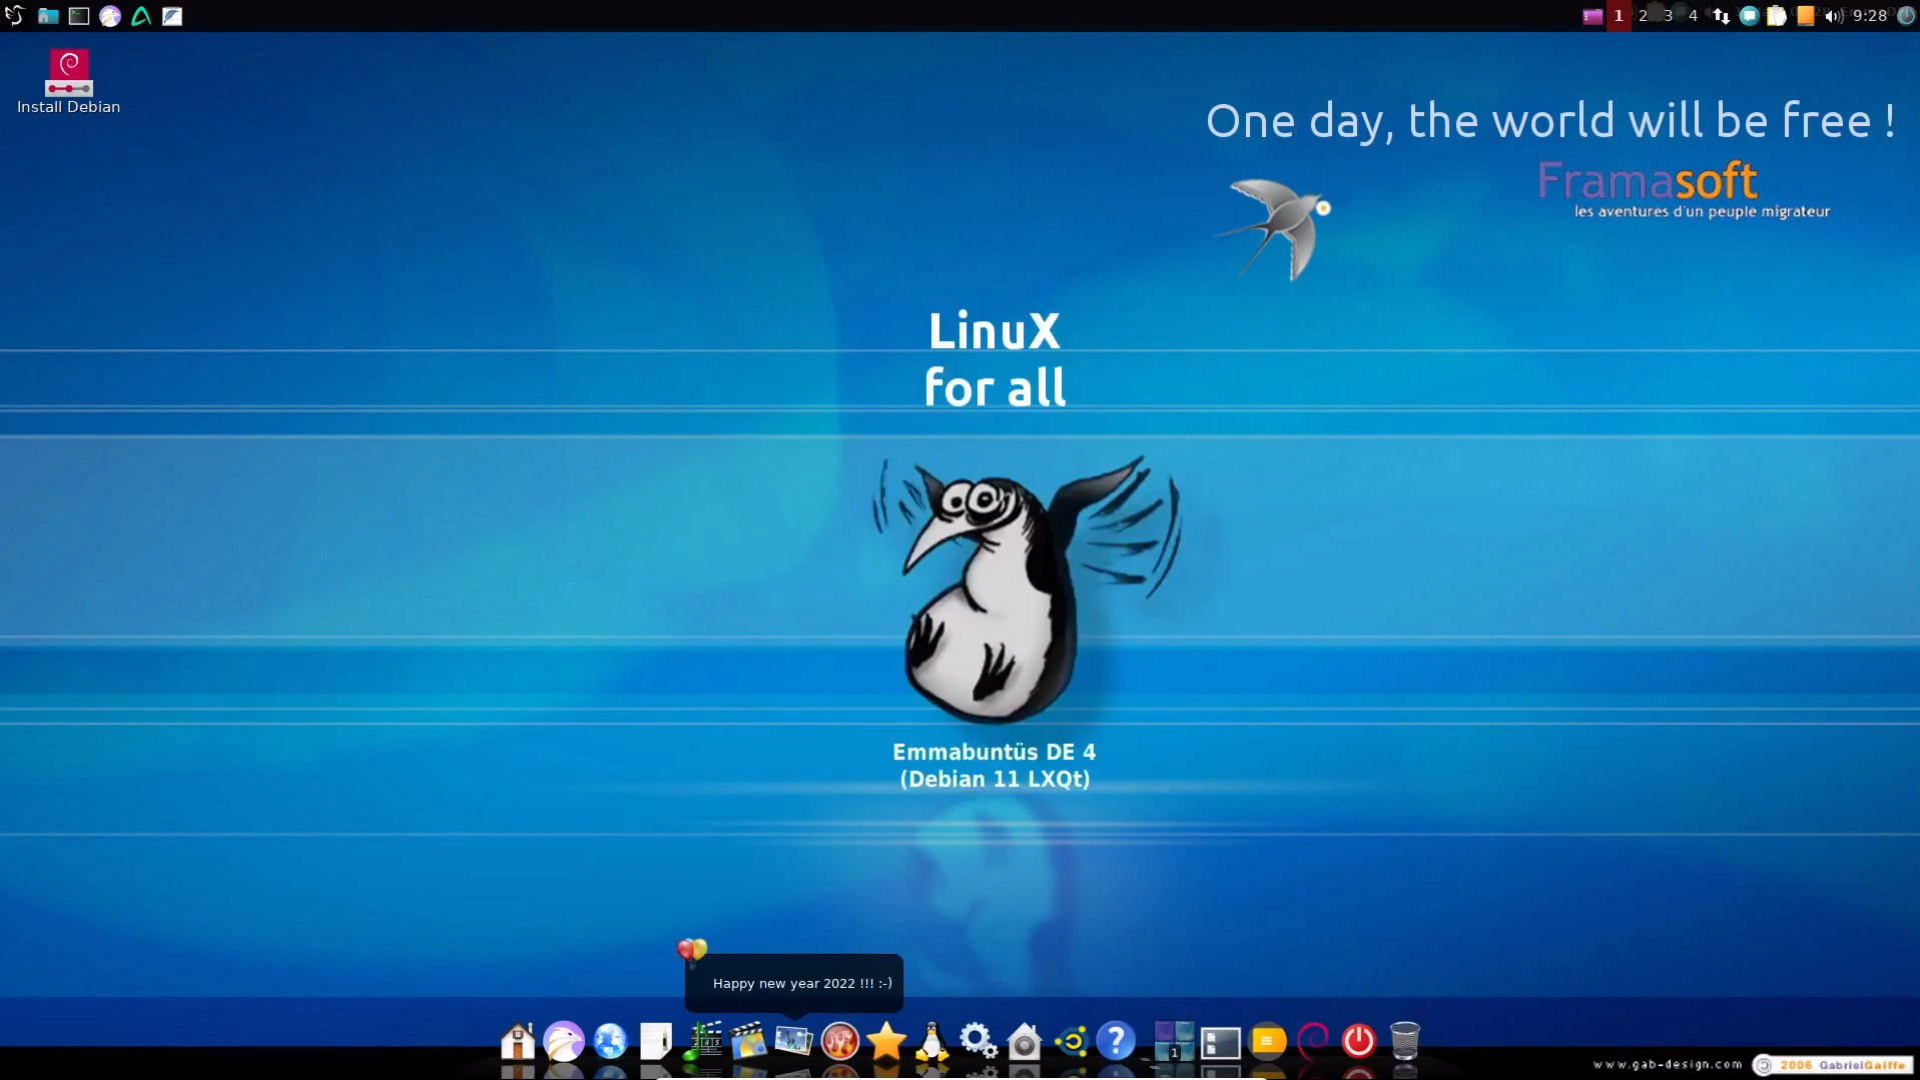Image resolution: width=1920 pixels, height=1080 pixels.
Task: Launch the terminal from top panel
Action: (x=79, y=16)
